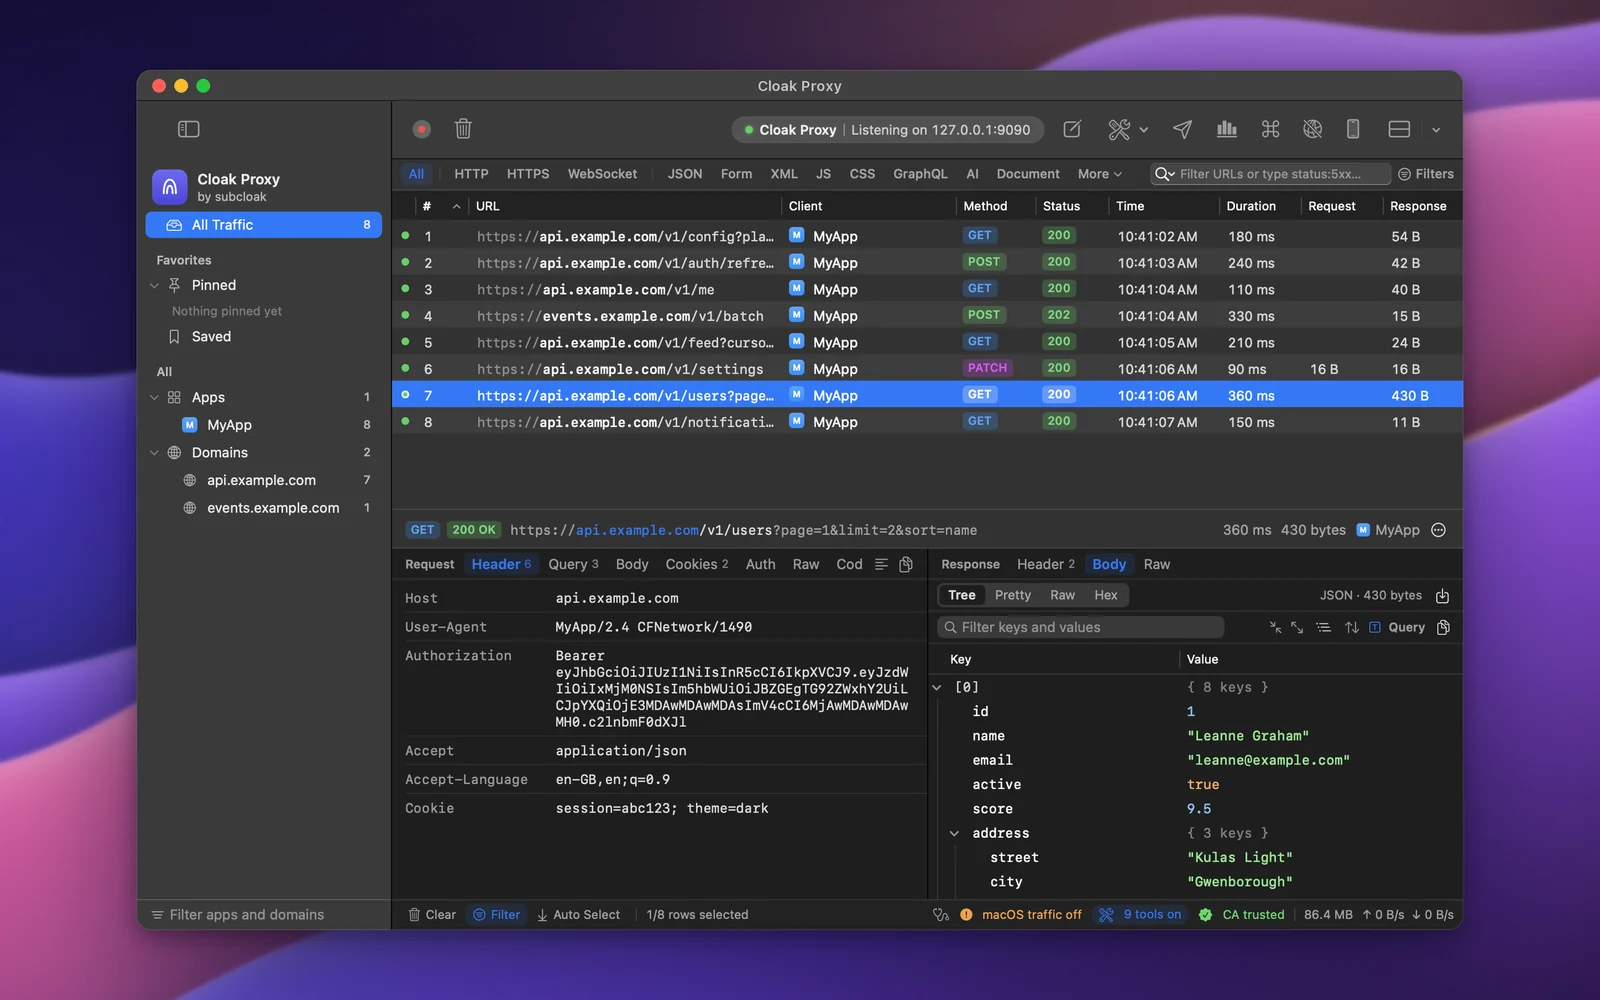The image size is (1600, 1000).
Task: Click the paper plane send icon
Action: 1182,129
